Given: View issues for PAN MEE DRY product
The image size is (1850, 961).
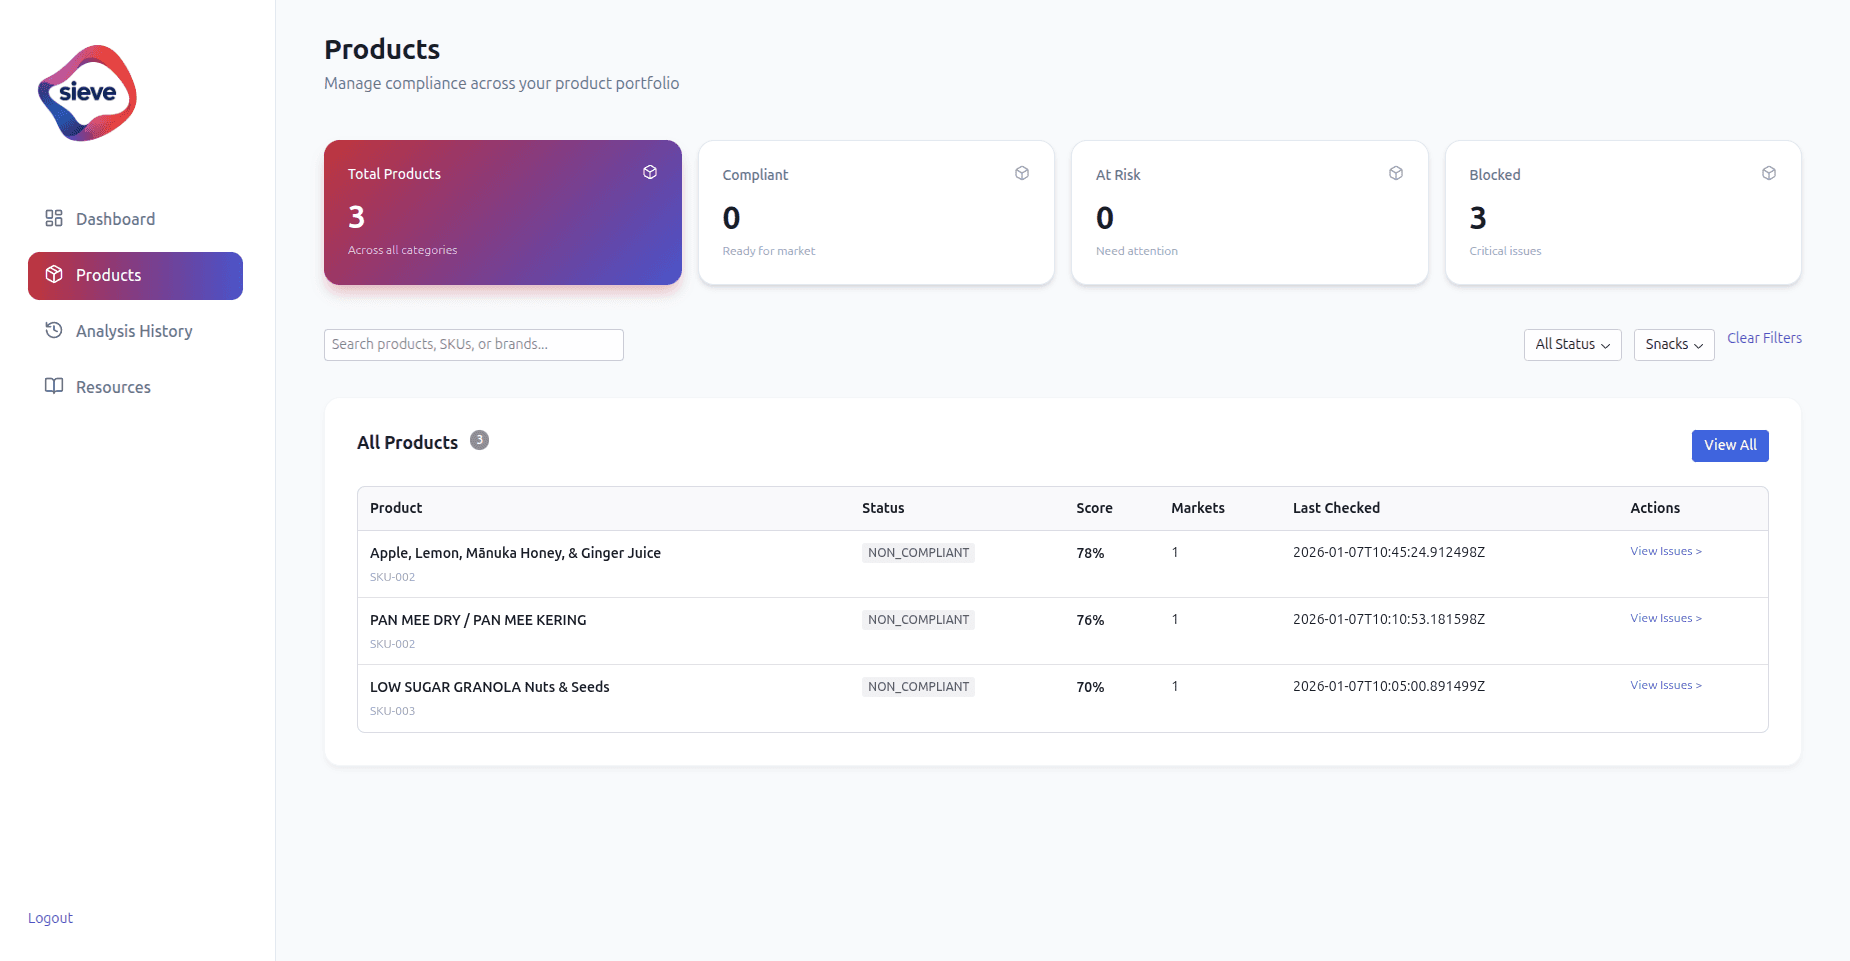Looking at the screenshot, I should [1665, 617].
